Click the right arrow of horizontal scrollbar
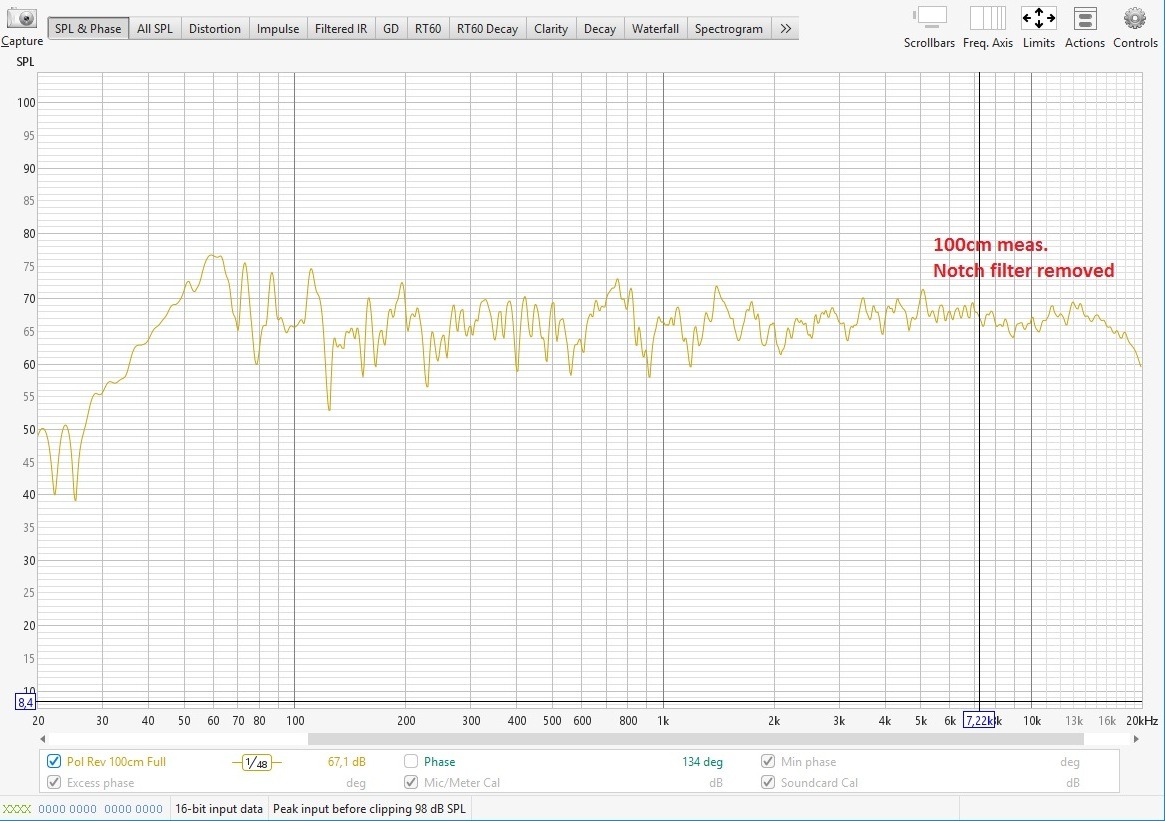 tap(1136, 739)
